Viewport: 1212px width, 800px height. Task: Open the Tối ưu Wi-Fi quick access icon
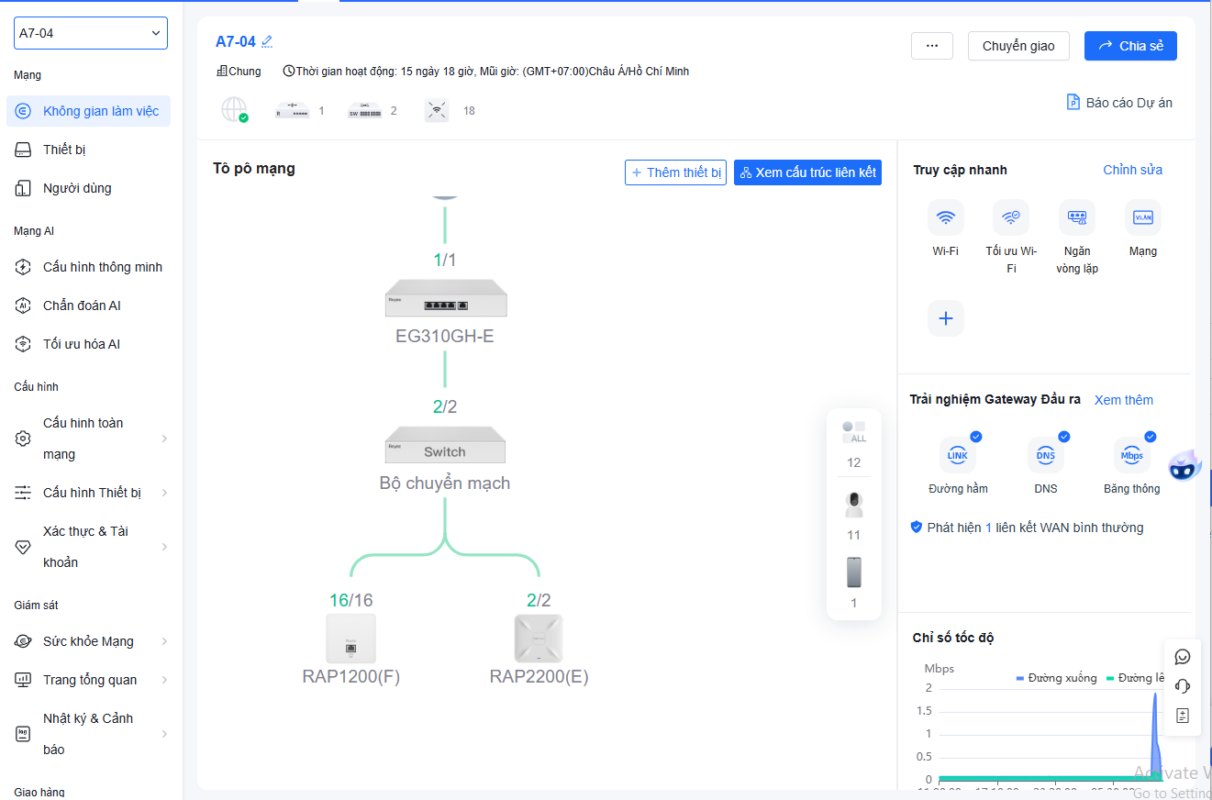1011,217
